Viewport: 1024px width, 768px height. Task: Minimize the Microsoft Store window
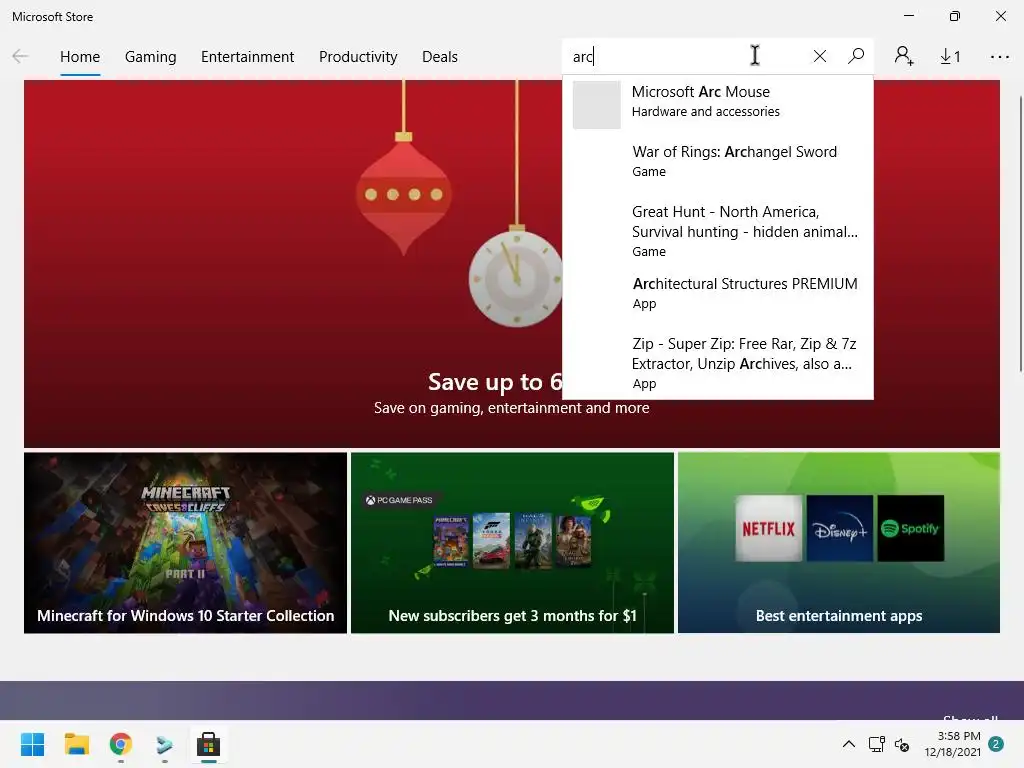click(908, 16)
